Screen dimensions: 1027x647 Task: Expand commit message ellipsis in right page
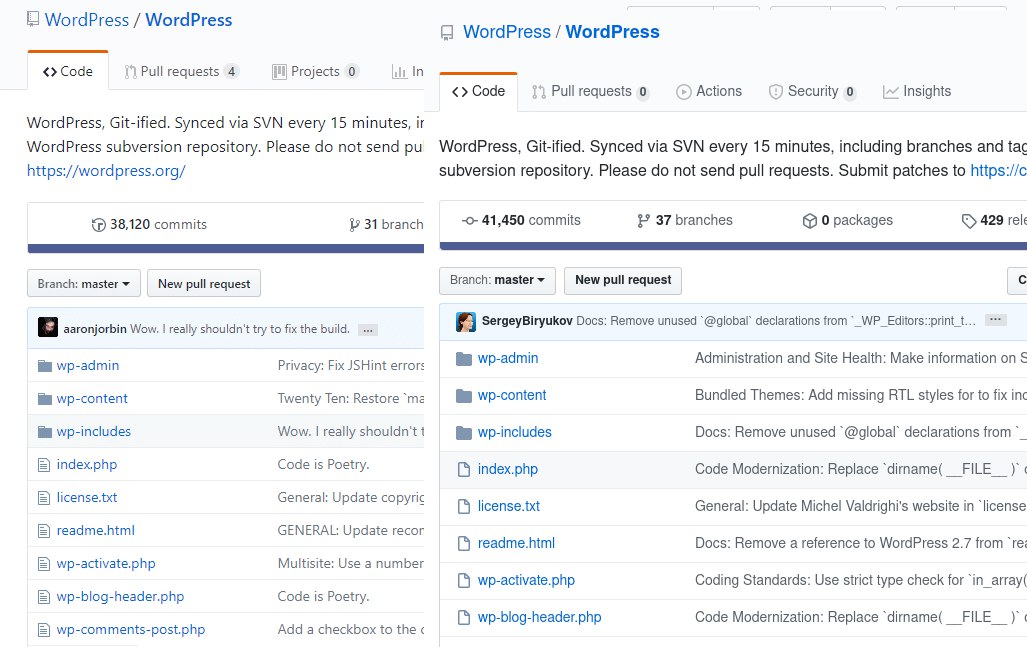(996, 320)
